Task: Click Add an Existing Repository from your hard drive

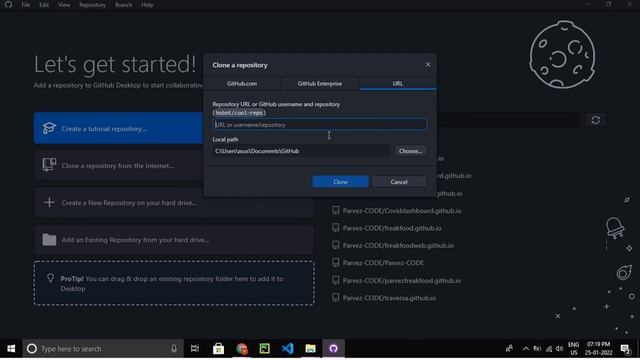Action: 173,240
